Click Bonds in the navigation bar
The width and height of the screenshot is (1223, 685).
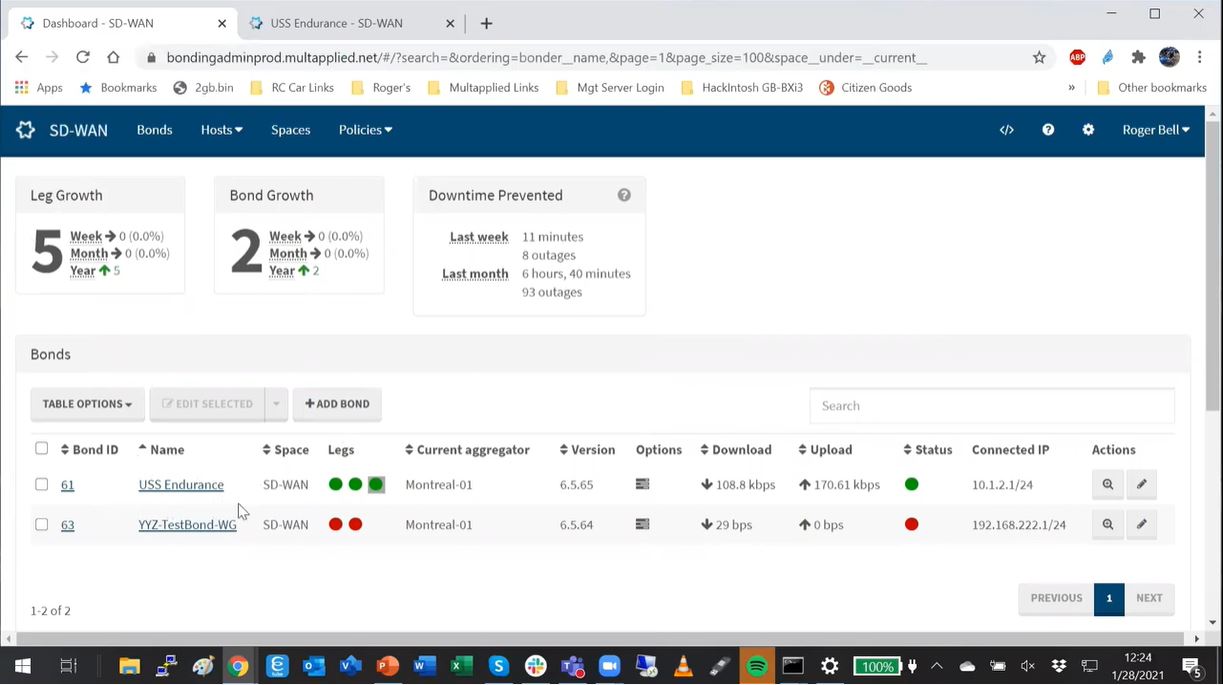pyautogui.click(x=154, y=130)
